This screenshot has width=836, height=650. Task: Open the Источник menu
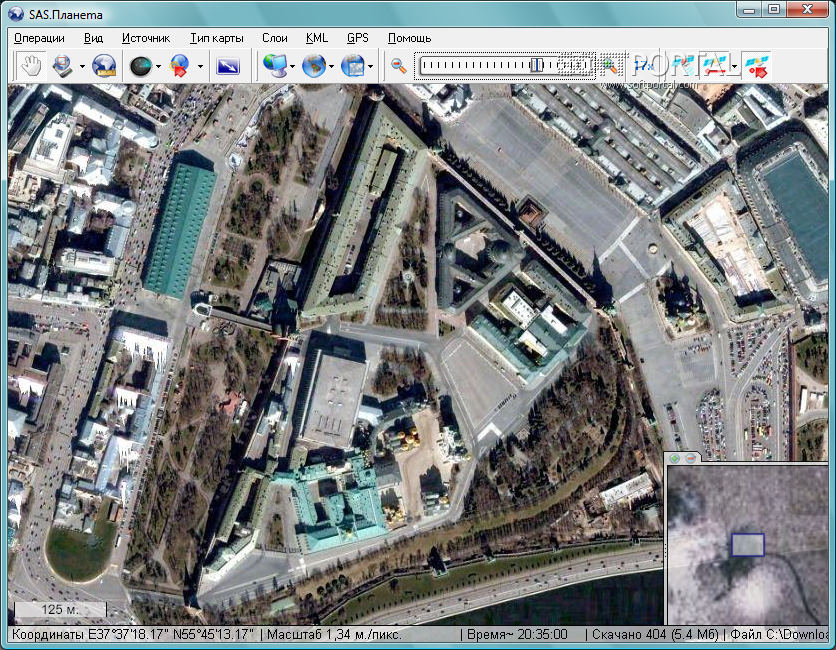click(x=146, y=38)
